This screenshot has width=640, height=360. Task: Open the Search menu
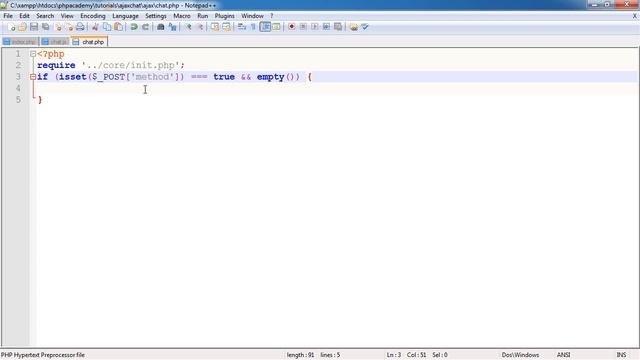point(45,16)
